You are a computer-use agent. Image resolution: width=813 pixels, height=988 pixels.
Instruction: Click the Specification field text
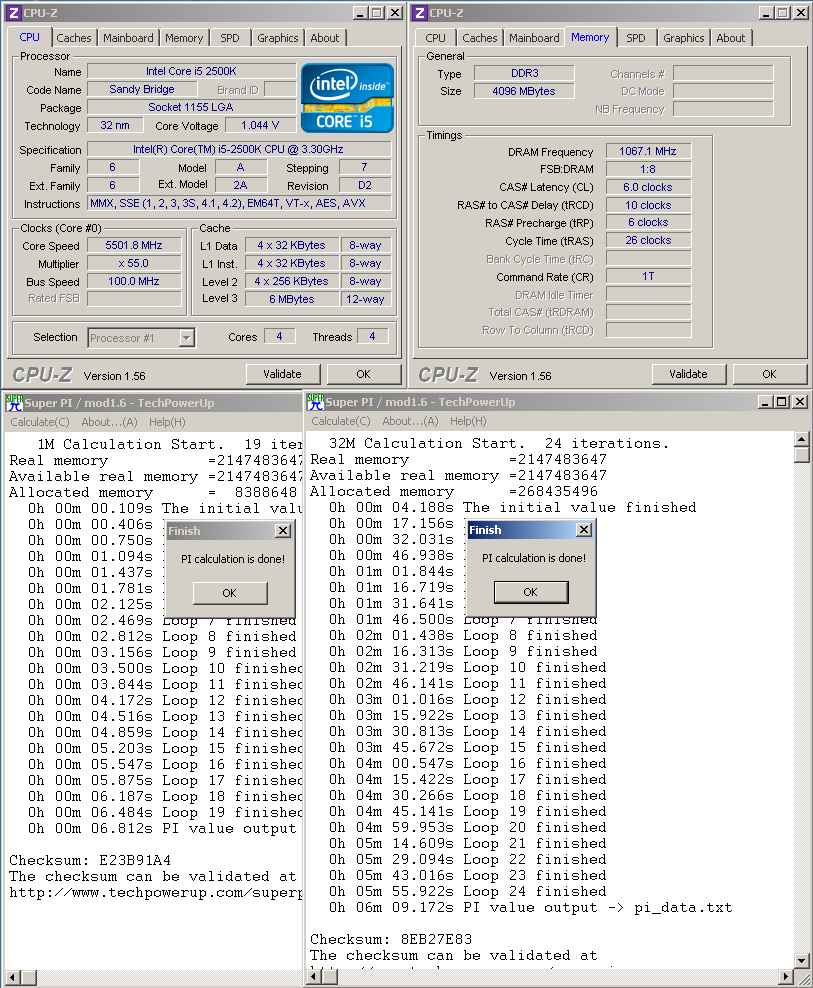[x=239, y=149]
